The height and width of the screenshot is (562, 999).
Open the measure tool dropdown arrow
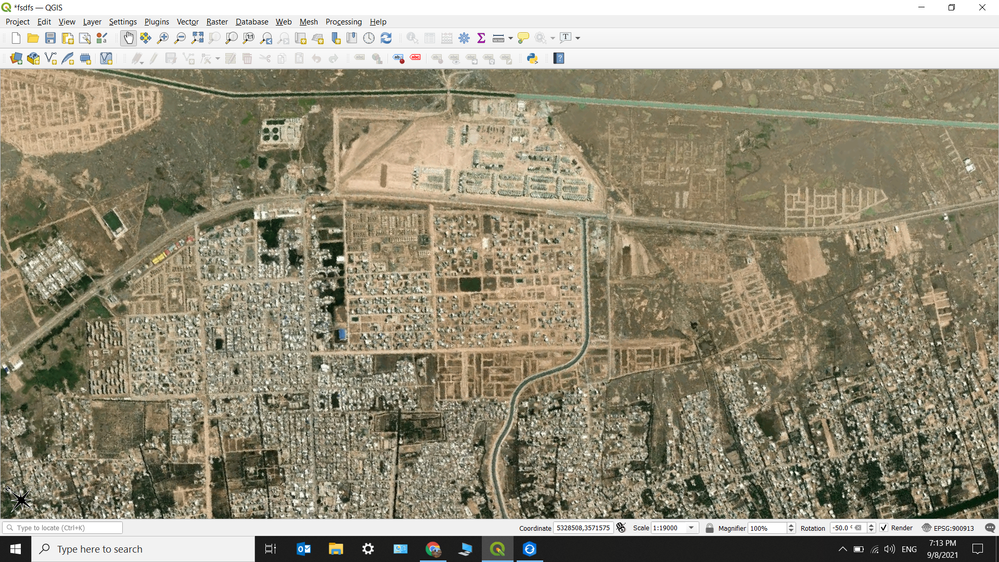510,38
